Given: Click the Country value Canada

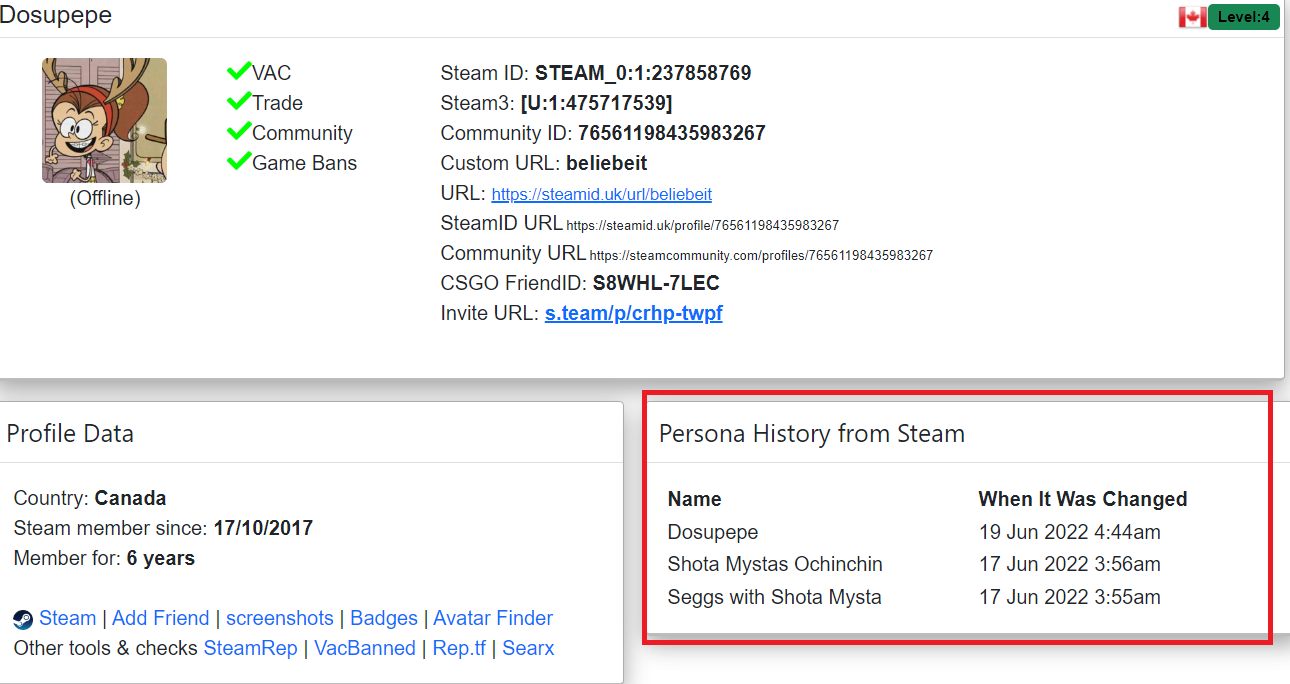Looking at the screenshot, I should coord(131,498).
